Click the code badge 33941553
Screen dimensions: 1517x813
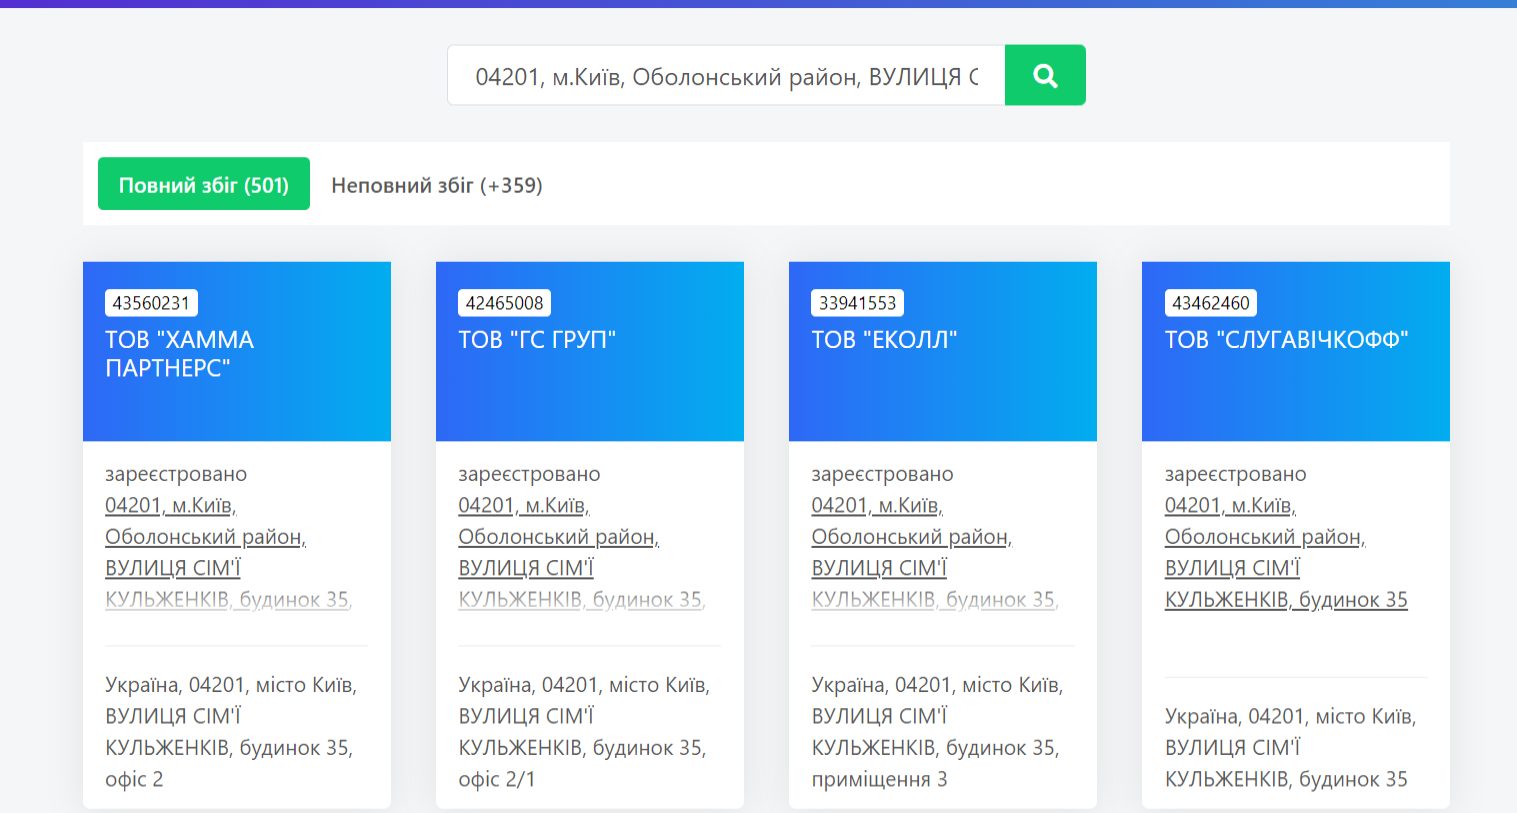coord(857,303)
